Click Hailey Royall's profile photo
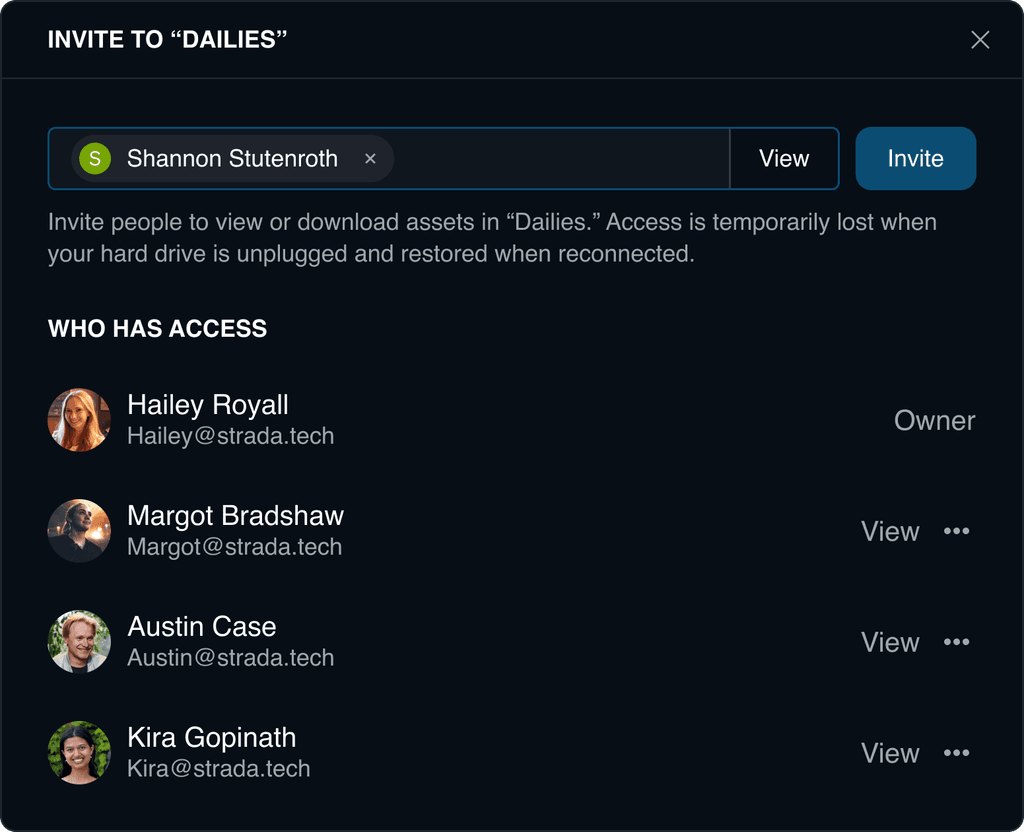1024x832 pixels. [x=79, y=420]
